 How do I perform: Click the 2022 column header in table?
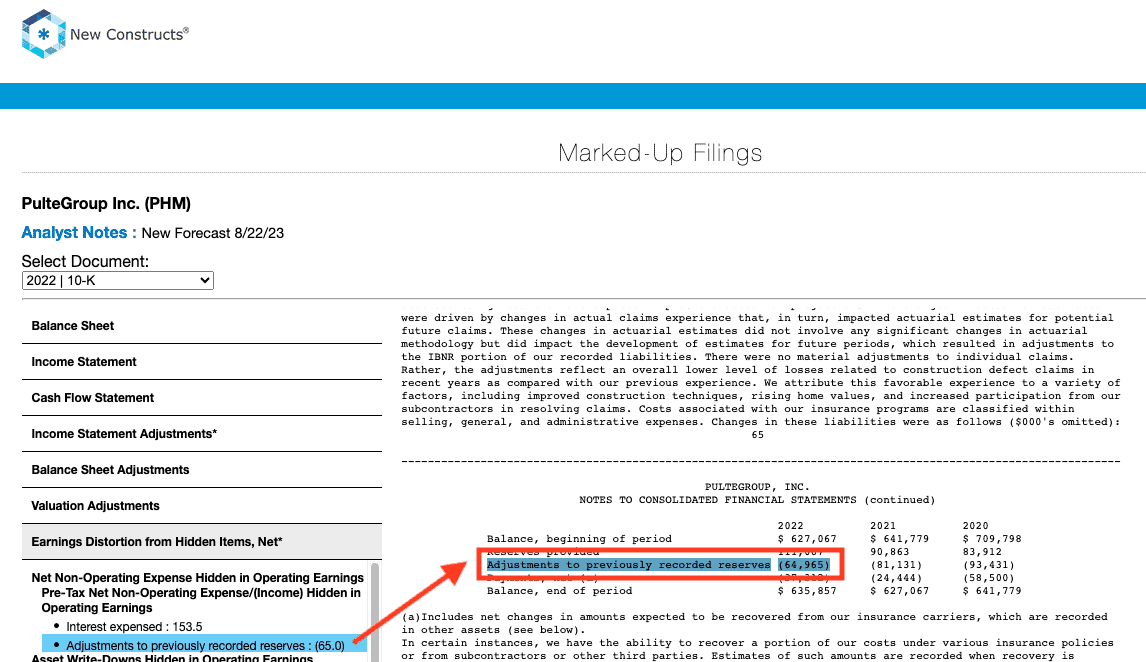(x=791, y=525)
